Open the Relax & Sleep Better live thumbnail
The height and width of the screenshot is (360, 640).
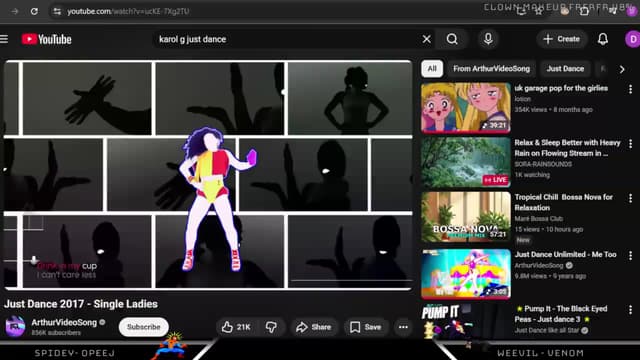(466, 162)
